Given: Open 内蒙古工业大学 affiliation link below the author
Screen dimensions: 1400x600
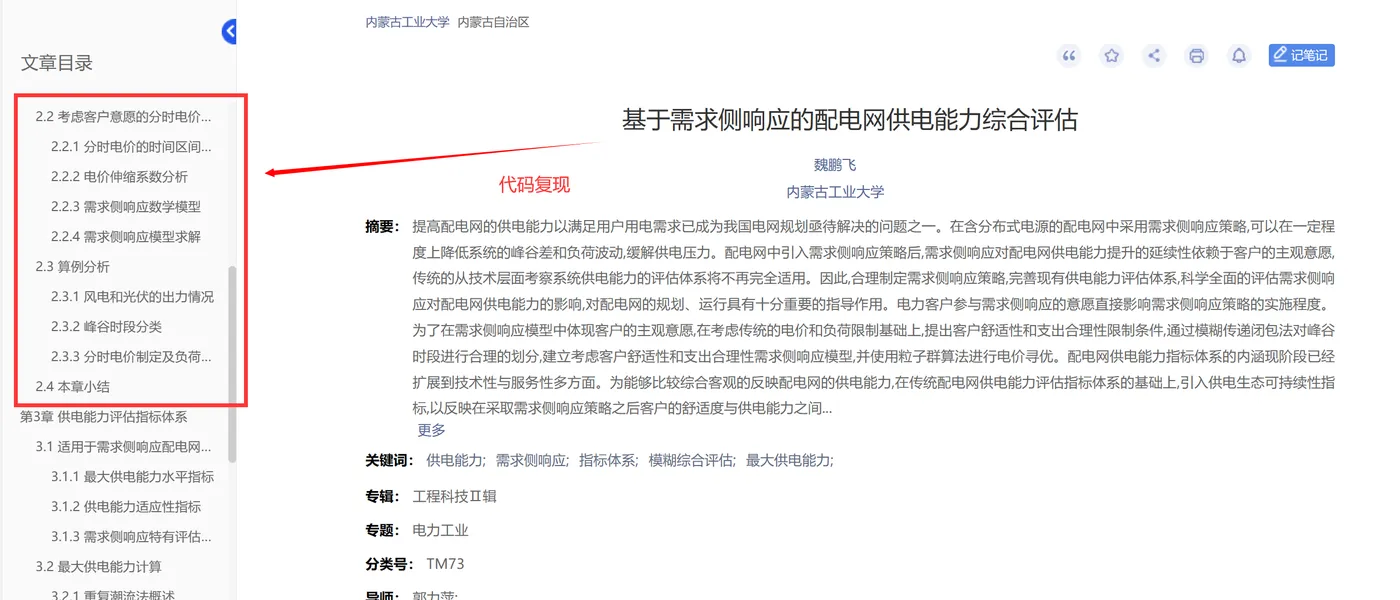Looking at the screenshot, I should coord(835,191).
